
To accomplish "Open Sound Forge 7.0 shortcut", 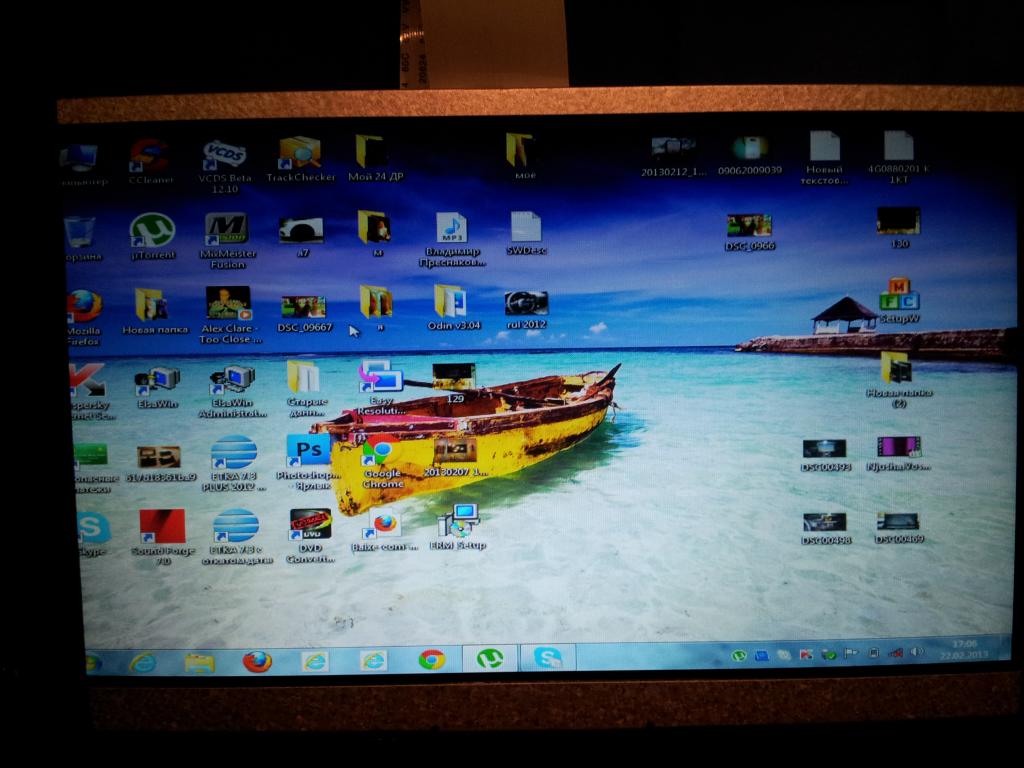I will coord(161,525).
